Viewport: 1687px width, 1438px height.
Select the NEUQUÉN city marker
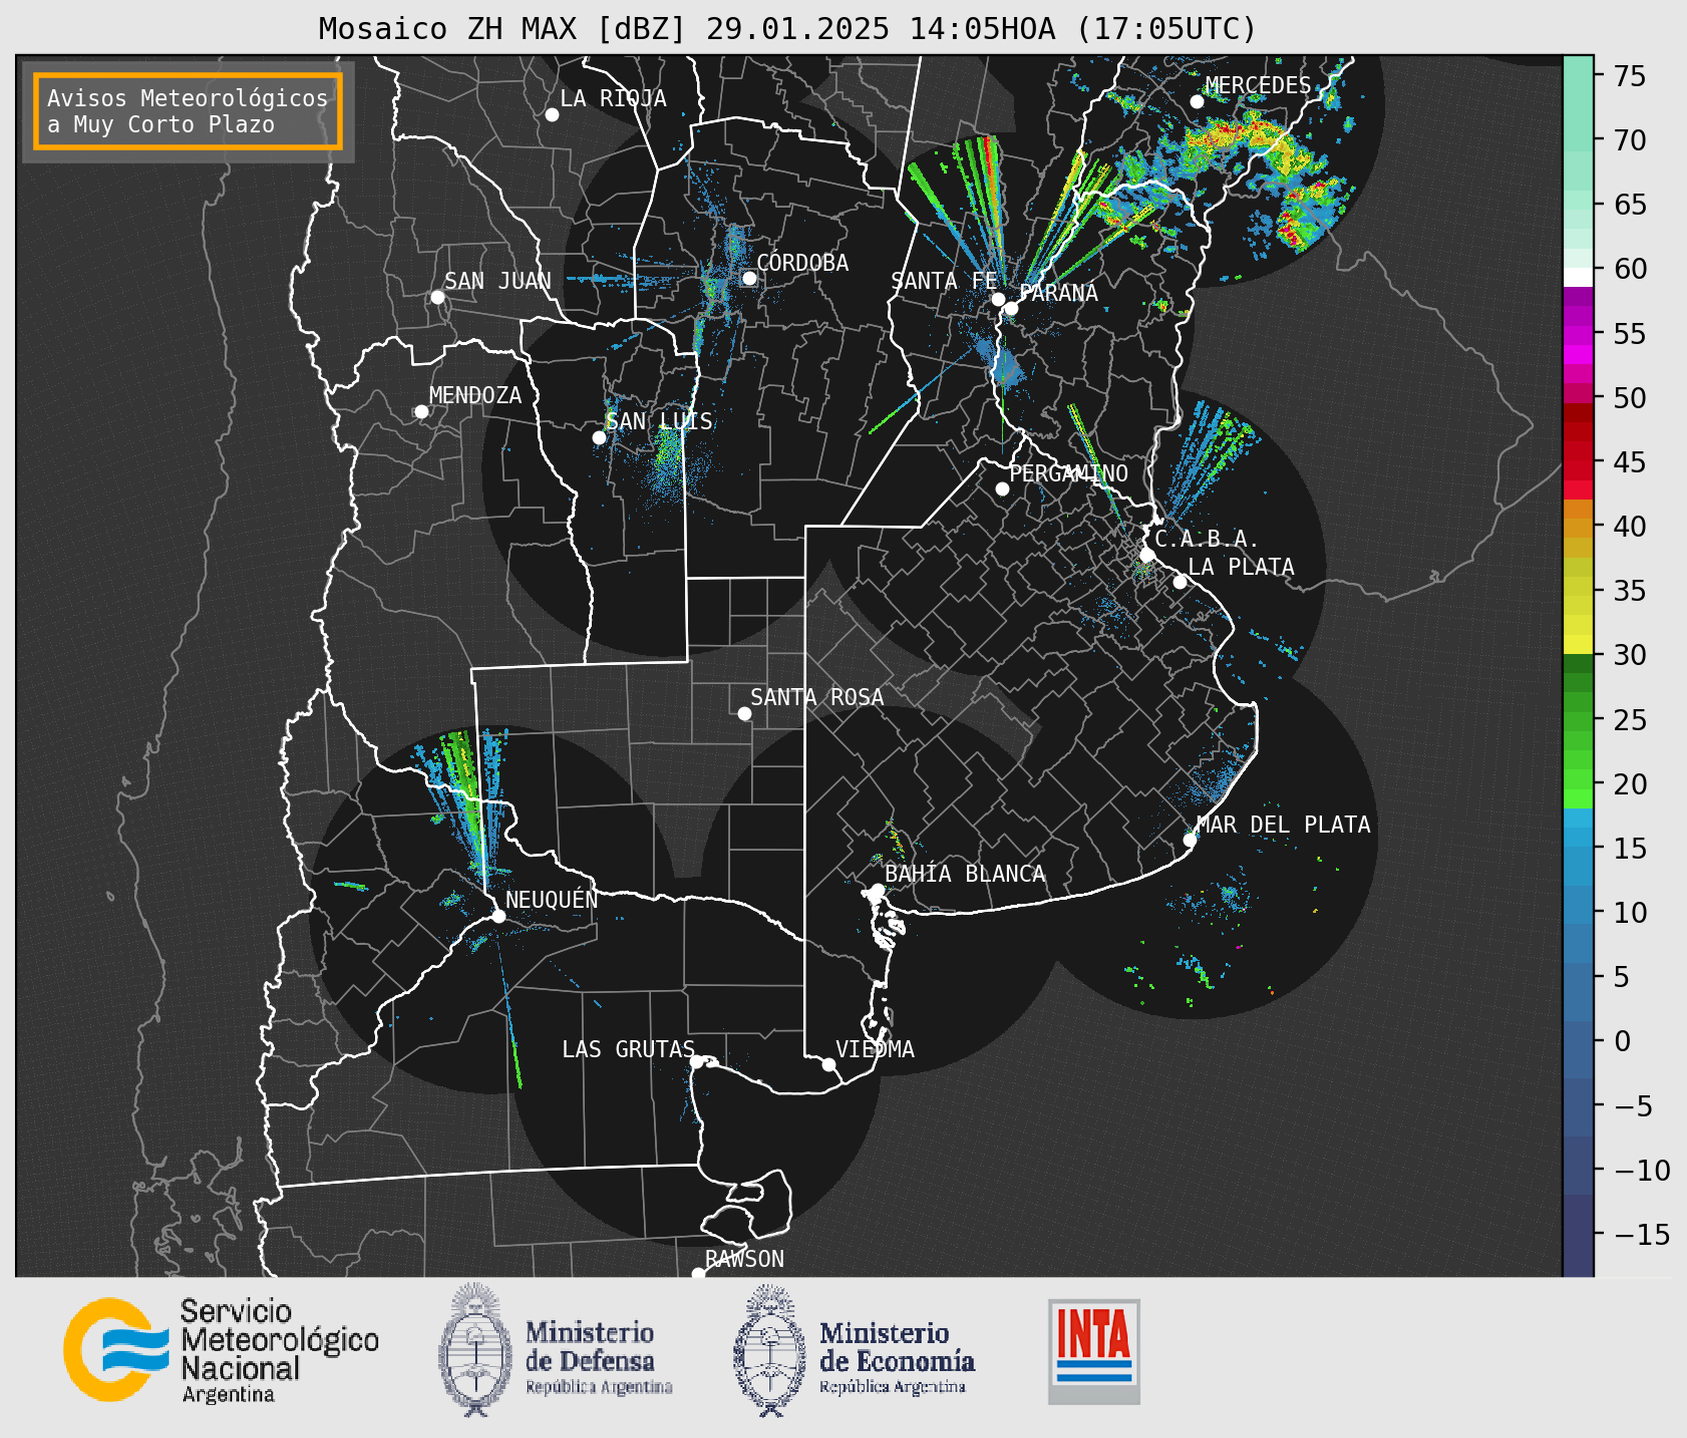[498, 916]
